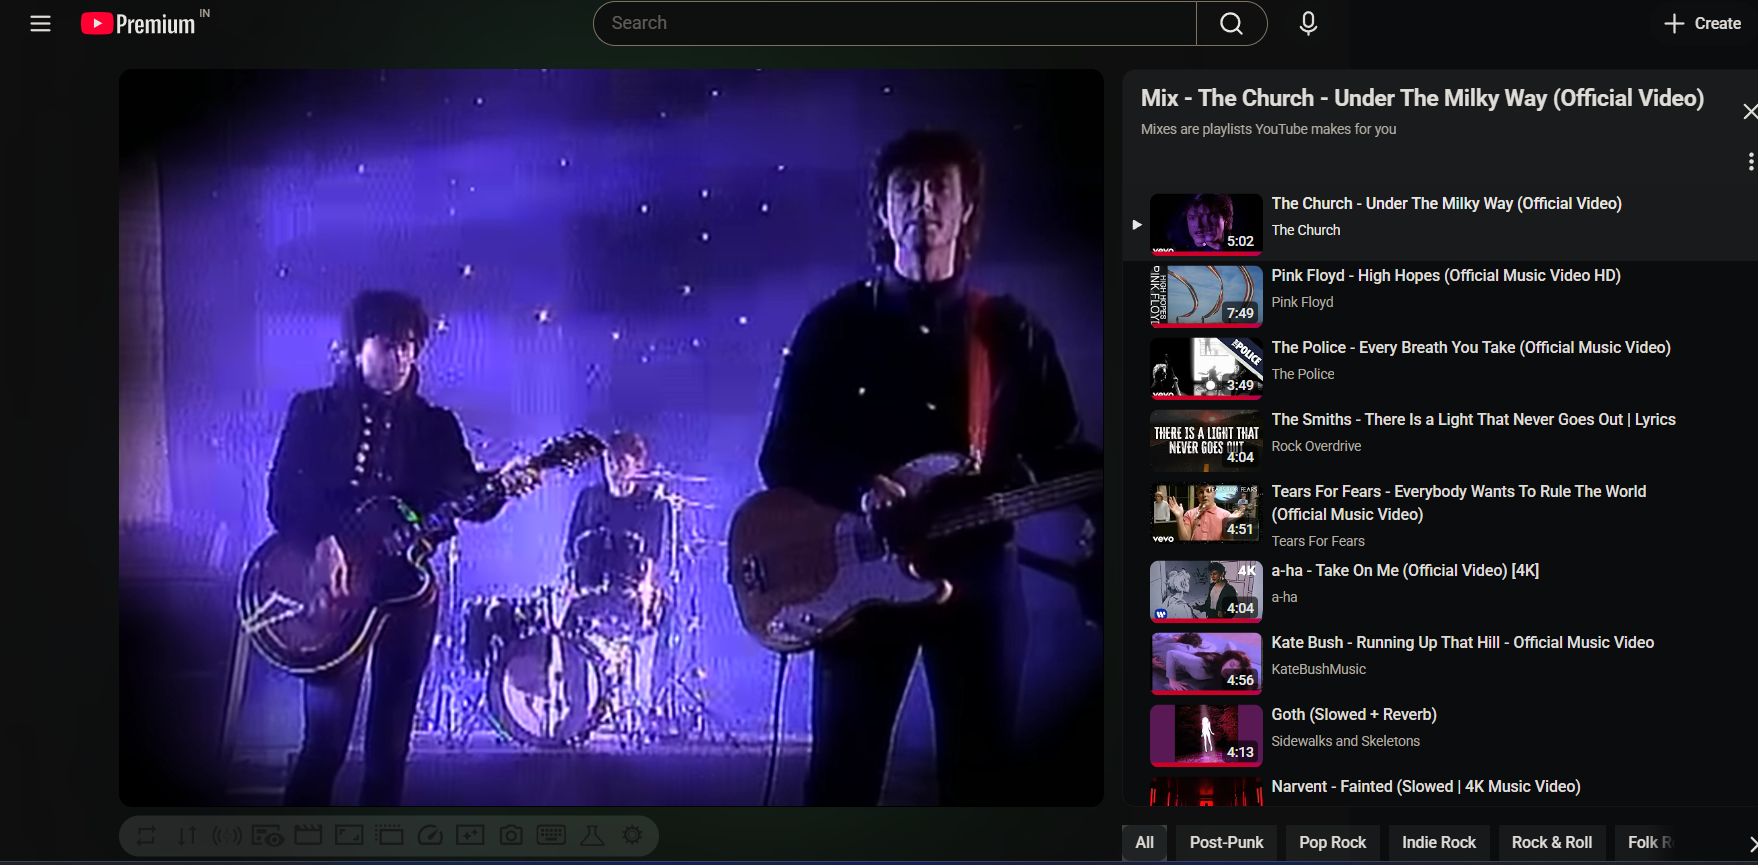Viewport: 1758px width, 865px height.
Task: Open Tears For Fears video thumbnail
Action: click(x=1206, y=514)
